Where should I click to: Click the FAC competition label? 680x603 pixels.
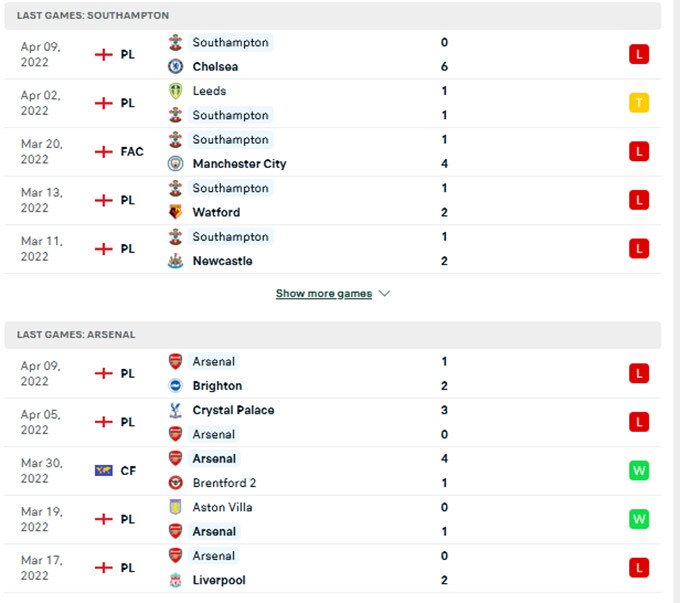coord(132,152)
